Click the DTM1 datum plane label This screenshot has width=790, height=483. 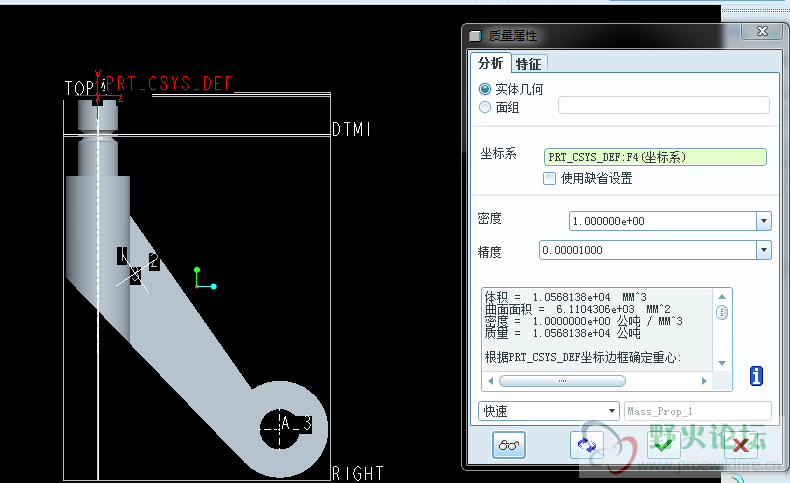coord(351,129)
